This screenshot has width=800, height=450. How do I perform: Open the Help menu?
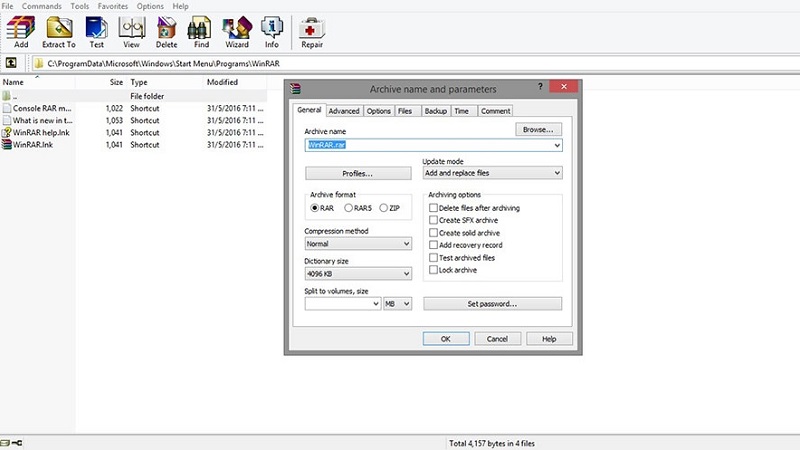pos(181,6)
